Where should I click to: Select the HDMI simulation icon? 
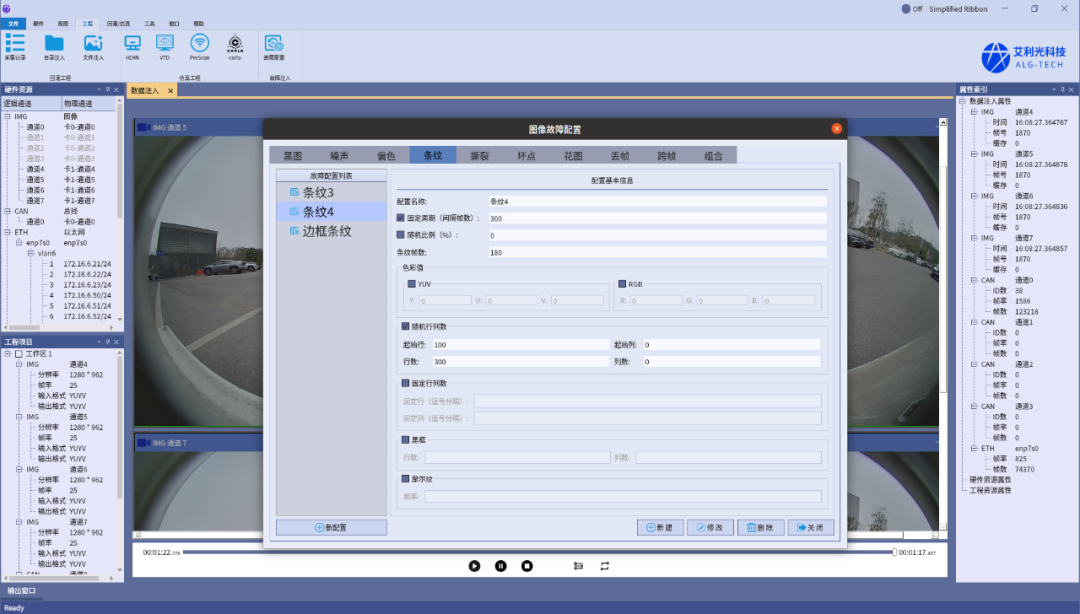[132, 43]
